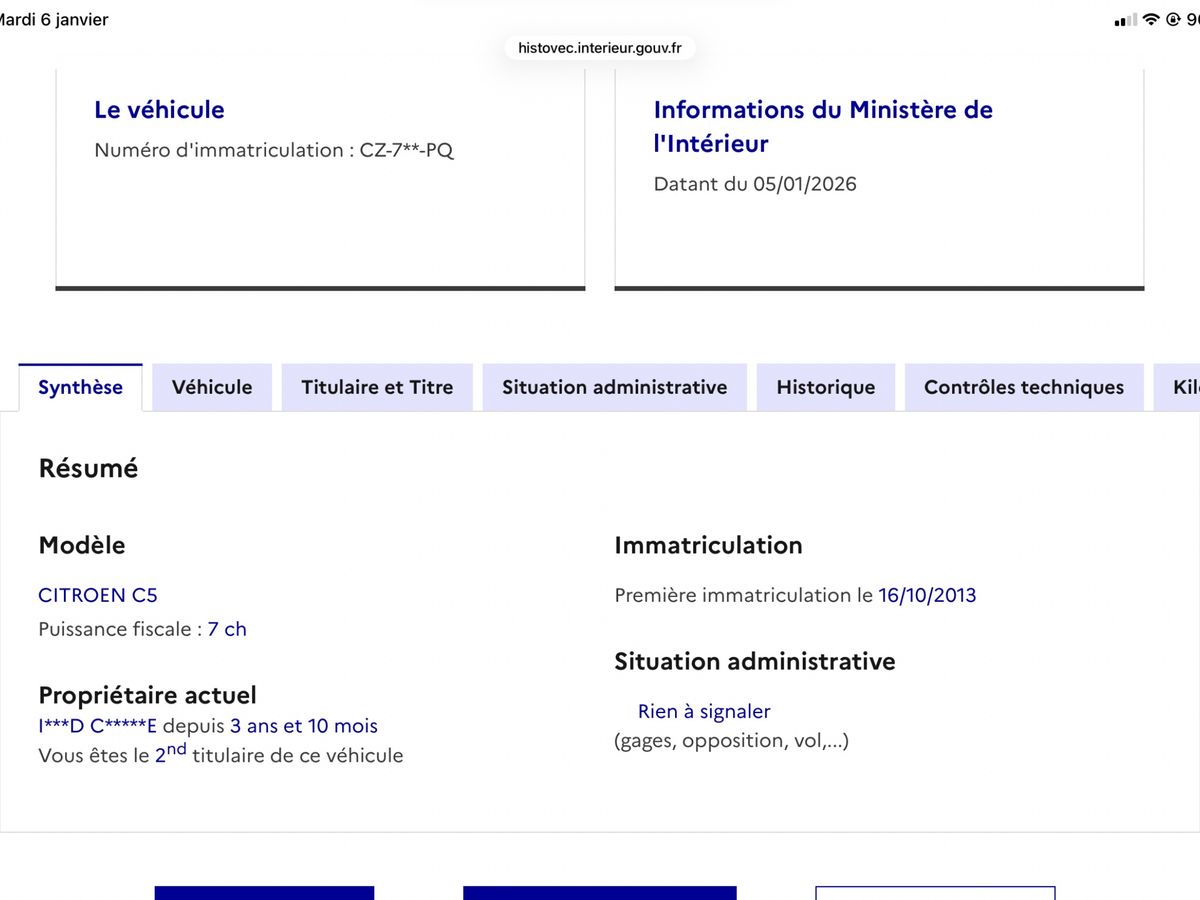
Task: Open the CITROEN C5 model link
Action: pyautogui.click(x=97, y=595)
